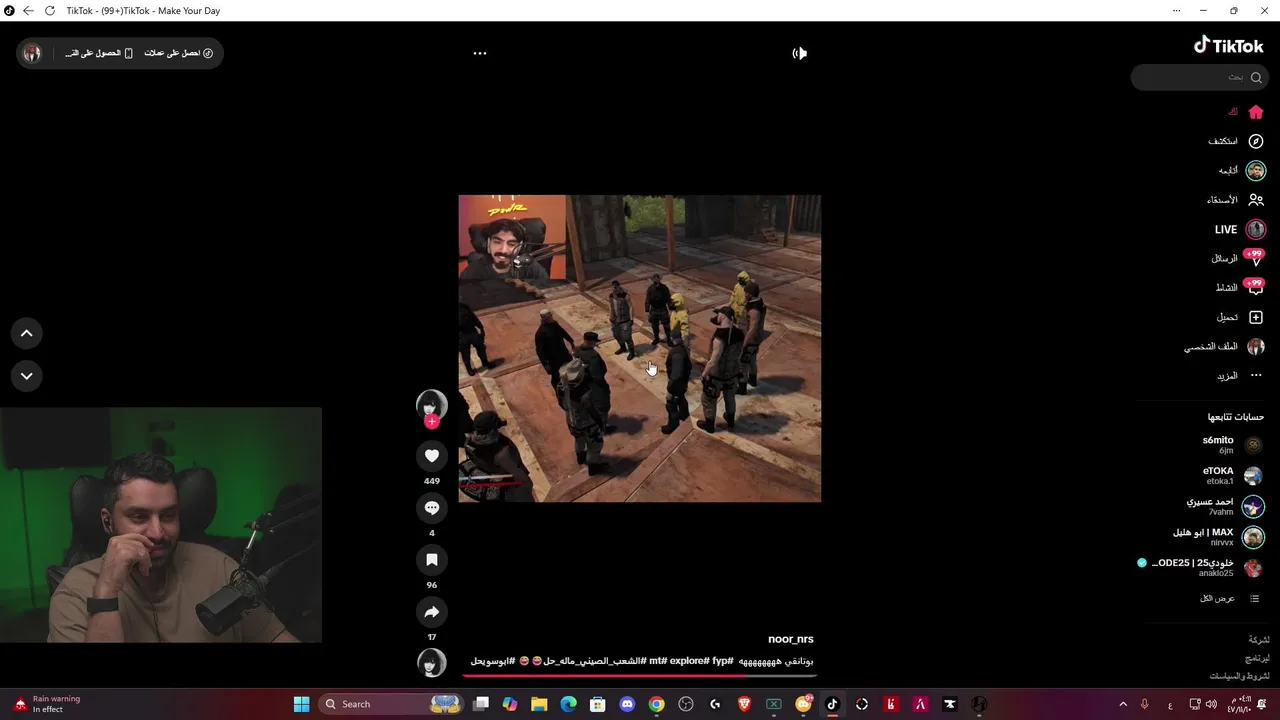
Task: Go to previous video with up arrow
Action: point(27,333)
